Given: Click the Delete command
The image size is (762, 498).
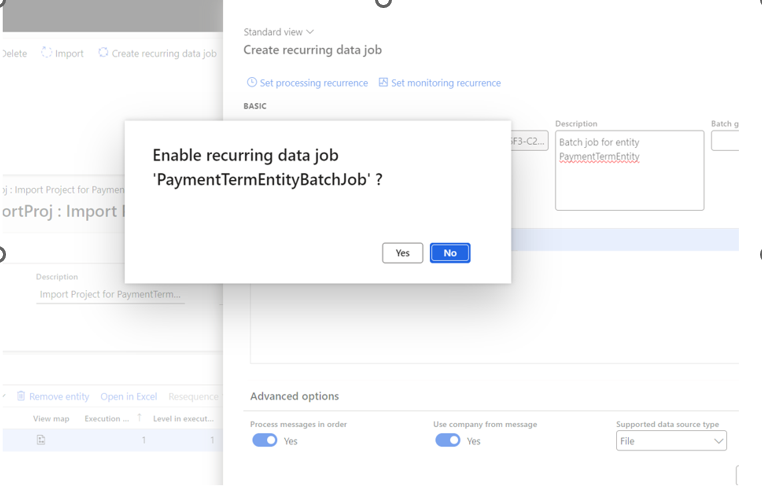Looking at the screenshot, I should [14, 53].
